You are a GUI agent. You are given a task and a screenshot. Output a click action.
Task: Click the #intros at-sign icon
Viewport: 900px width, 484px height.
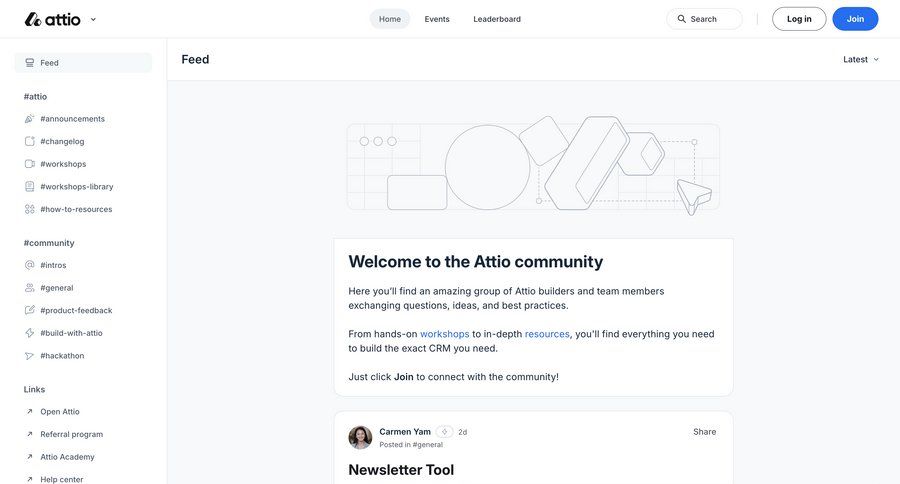click(30, 265)
